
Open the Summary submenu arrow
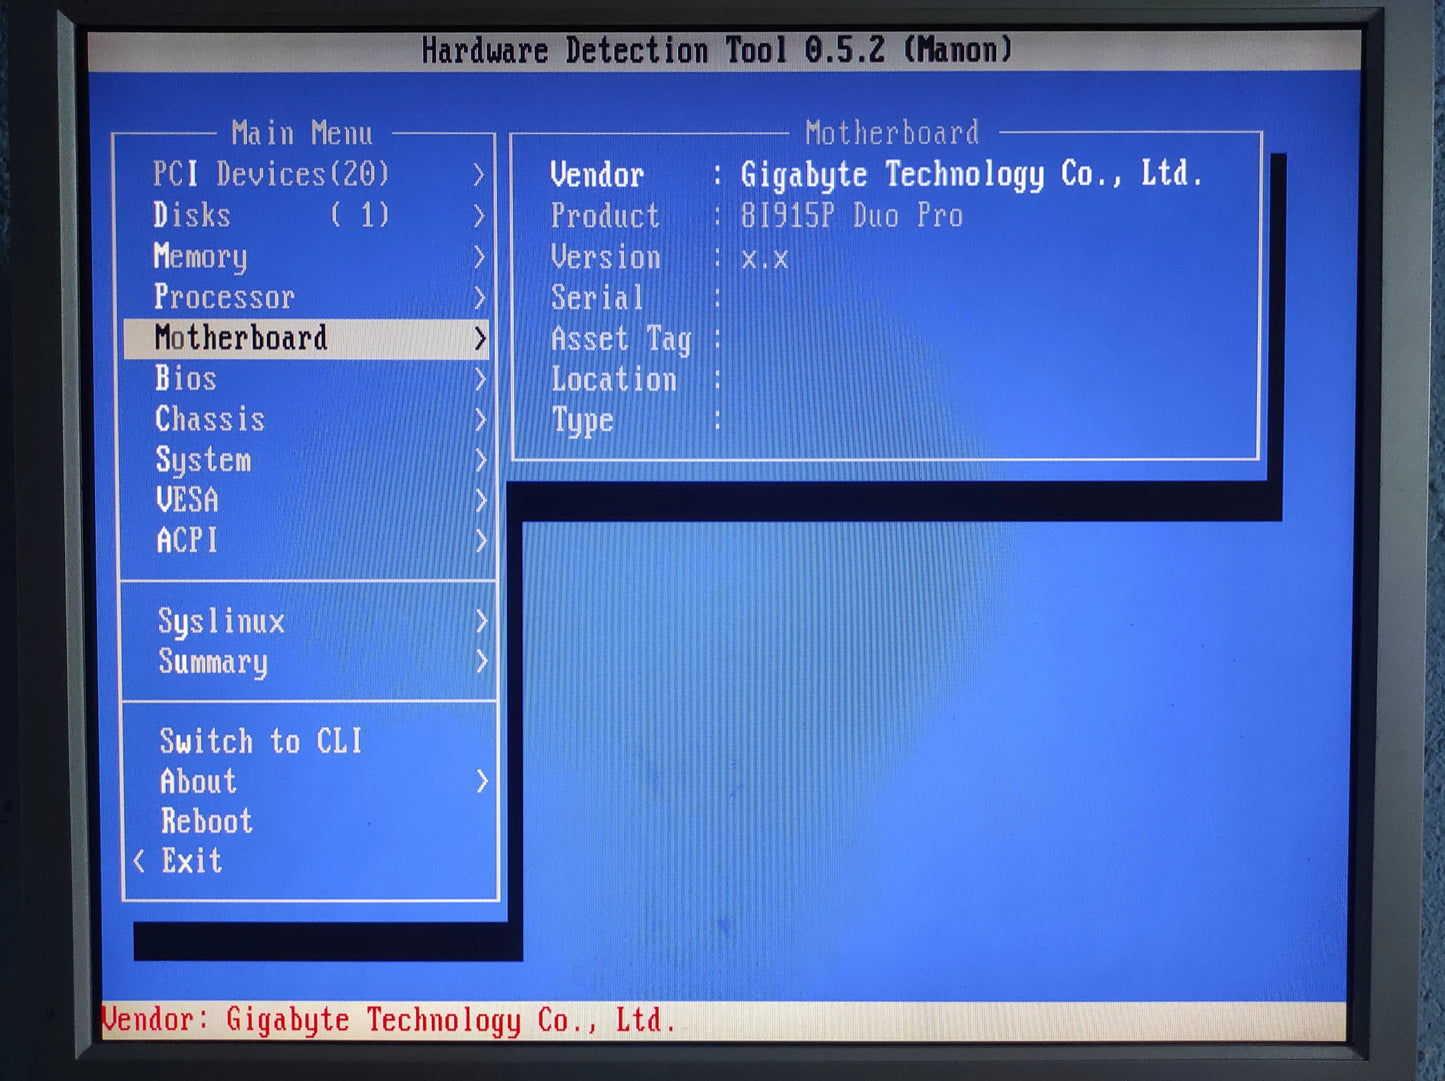pyautogui.click(x=481, y=661)
